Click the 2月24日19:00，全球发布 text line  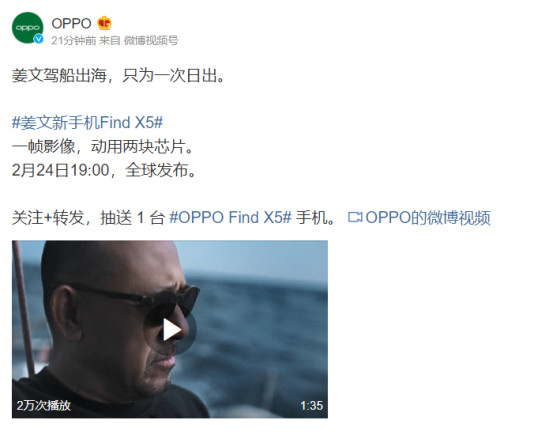coord(105,170)
